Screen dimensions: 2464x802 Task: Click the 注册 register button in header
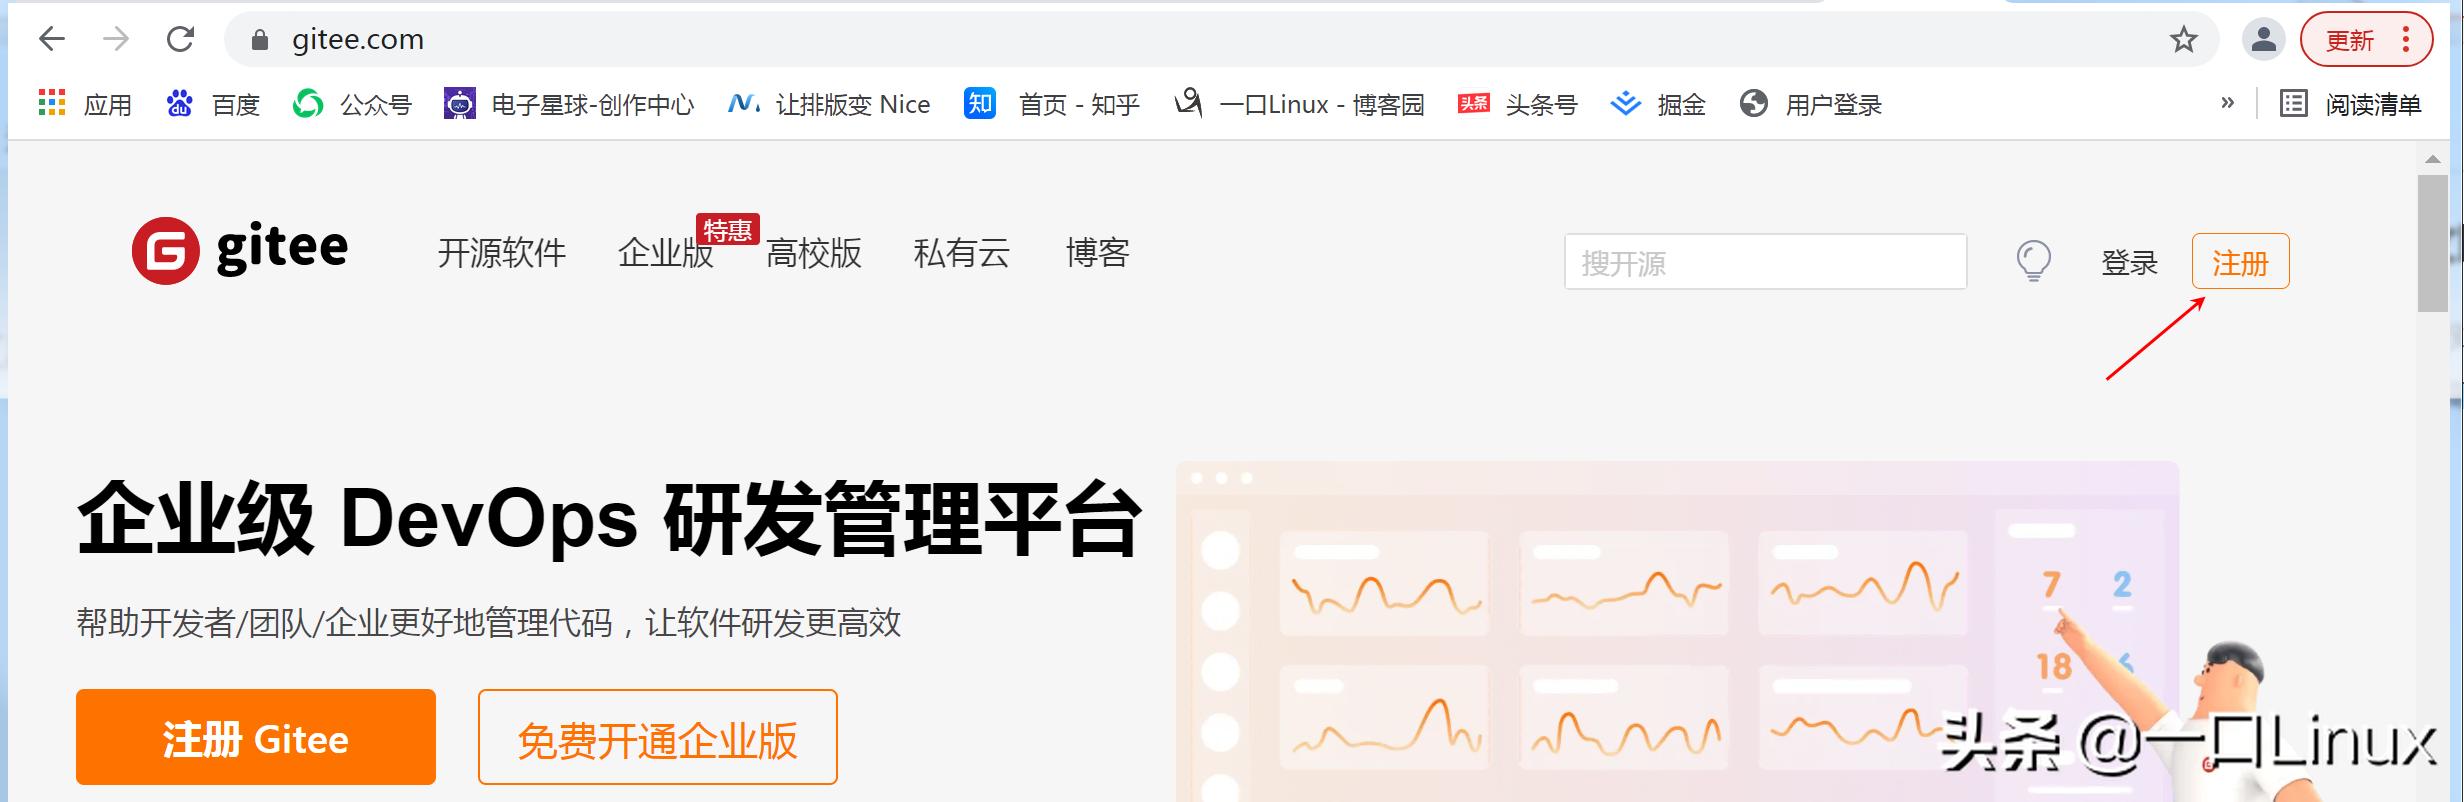coord(2240,262)
